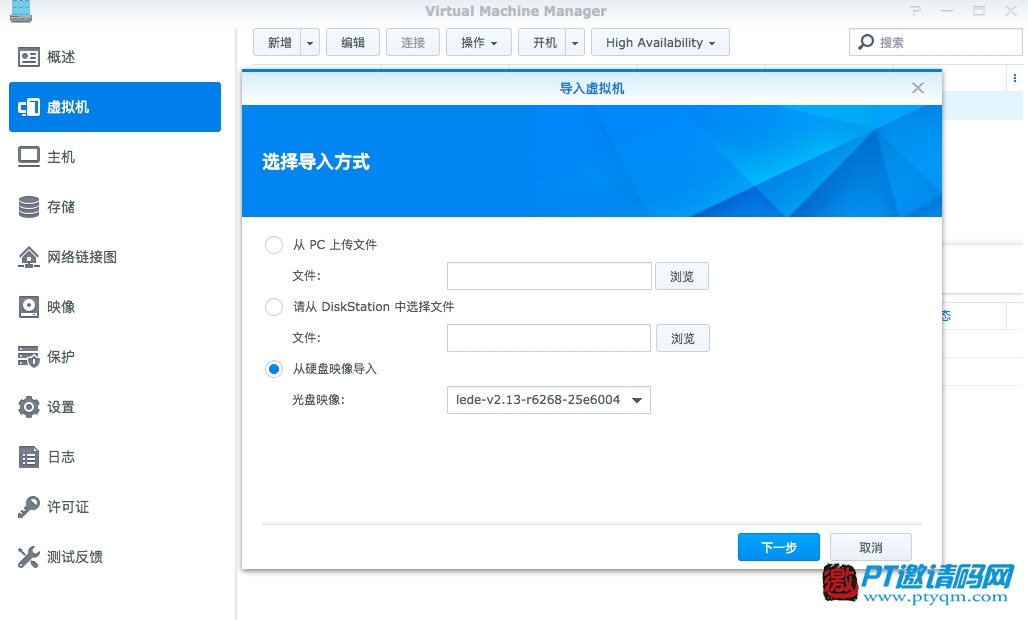Select the 虚拟机 virtual machine sidebar icon
1028x620 pixels.
(28, 107)
